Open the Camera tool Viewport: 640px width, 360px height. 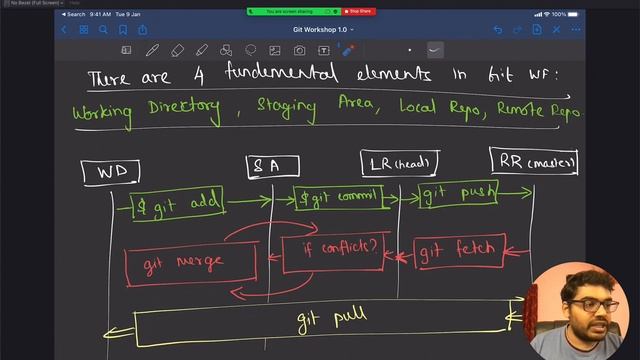tap(300, 50)
